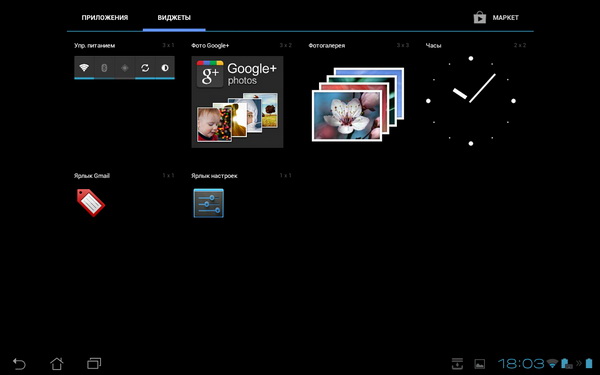Toggle brightness in the power control widget
600x375 pixels.
[165, 68]
